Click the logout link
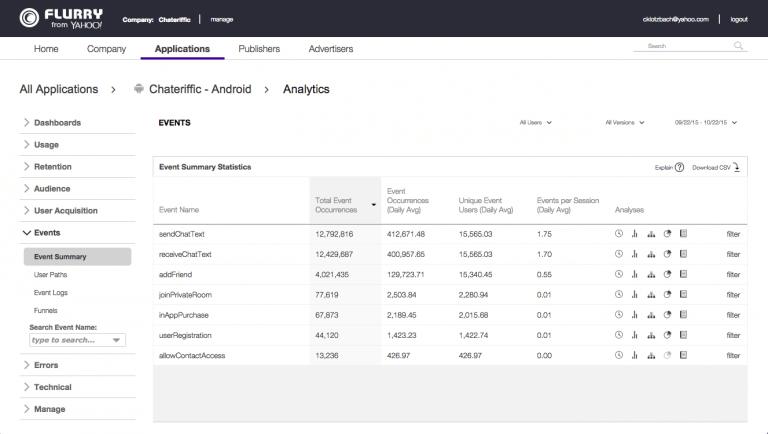Image resolution: width=768 pixels, height=434 pixels. (x=739, y=19)
